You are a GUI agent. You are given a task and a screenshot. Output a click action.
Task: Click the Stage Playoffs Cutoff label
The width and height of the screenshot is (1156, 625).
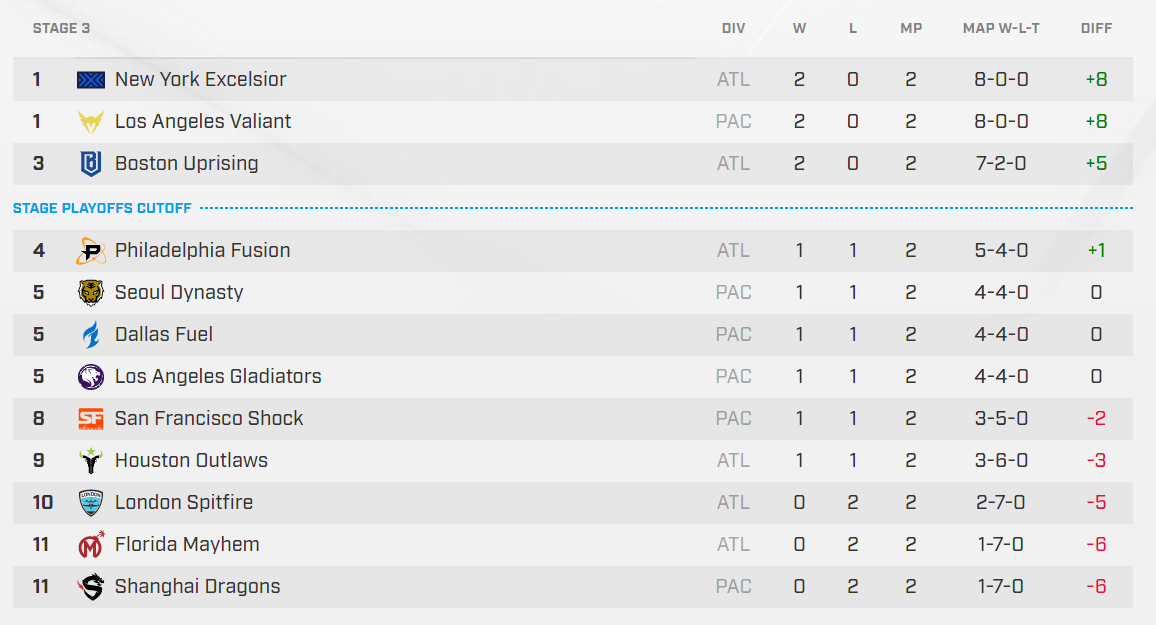pos(101,208)
